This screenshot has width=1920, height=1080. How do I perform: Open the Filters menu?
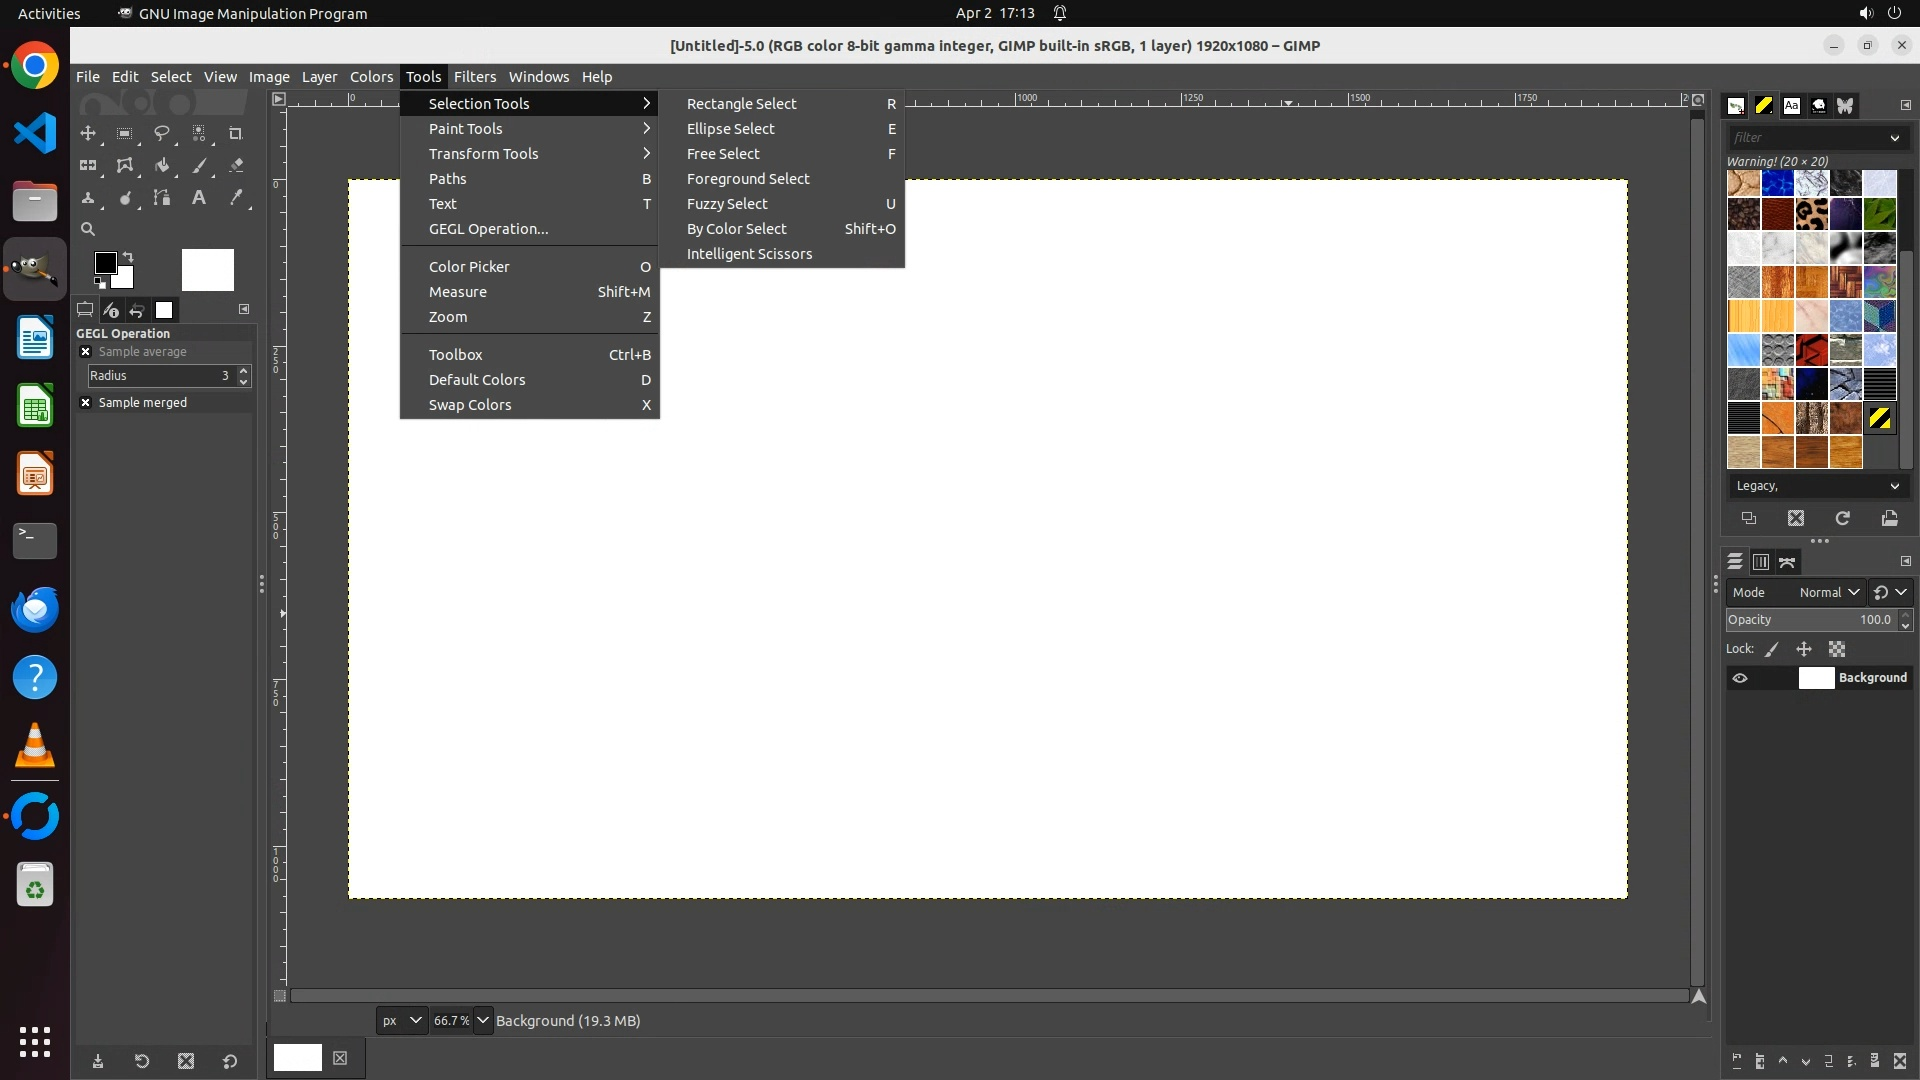474,77
